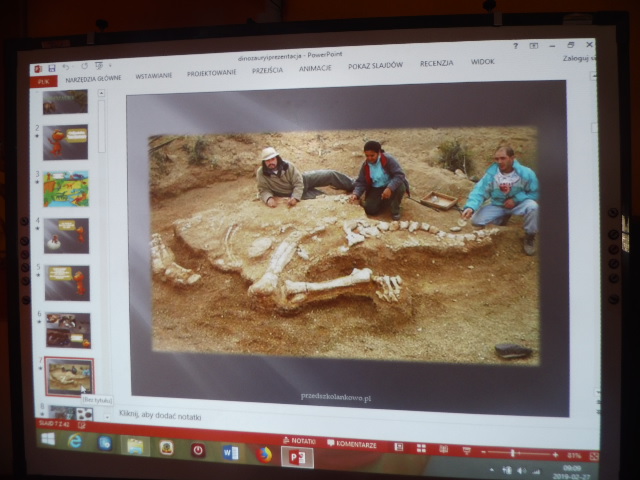Click the Zaloguj się sign-in link
Image resolution: width=640 pixels, height=480 pixels.
(579, 58)
